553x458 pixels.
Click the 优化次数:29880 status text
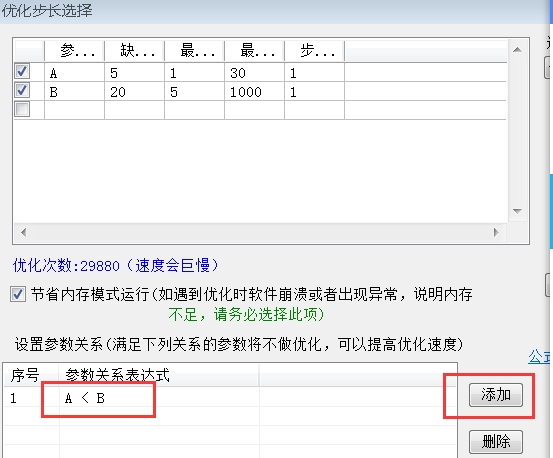tap(116, 265)
